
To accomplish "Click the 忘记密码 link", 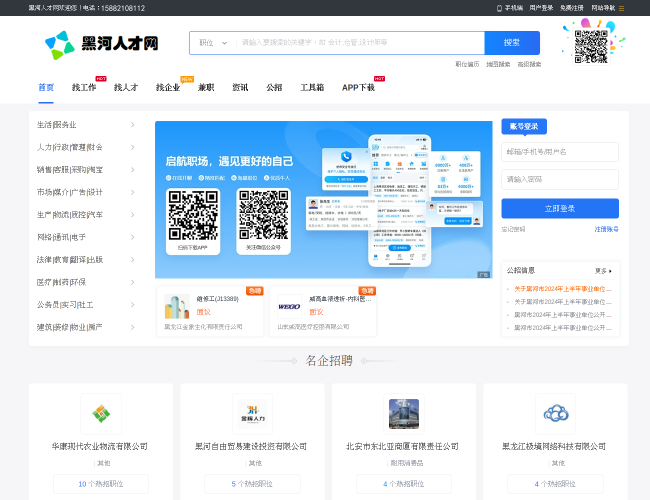I will pos(513,229).
